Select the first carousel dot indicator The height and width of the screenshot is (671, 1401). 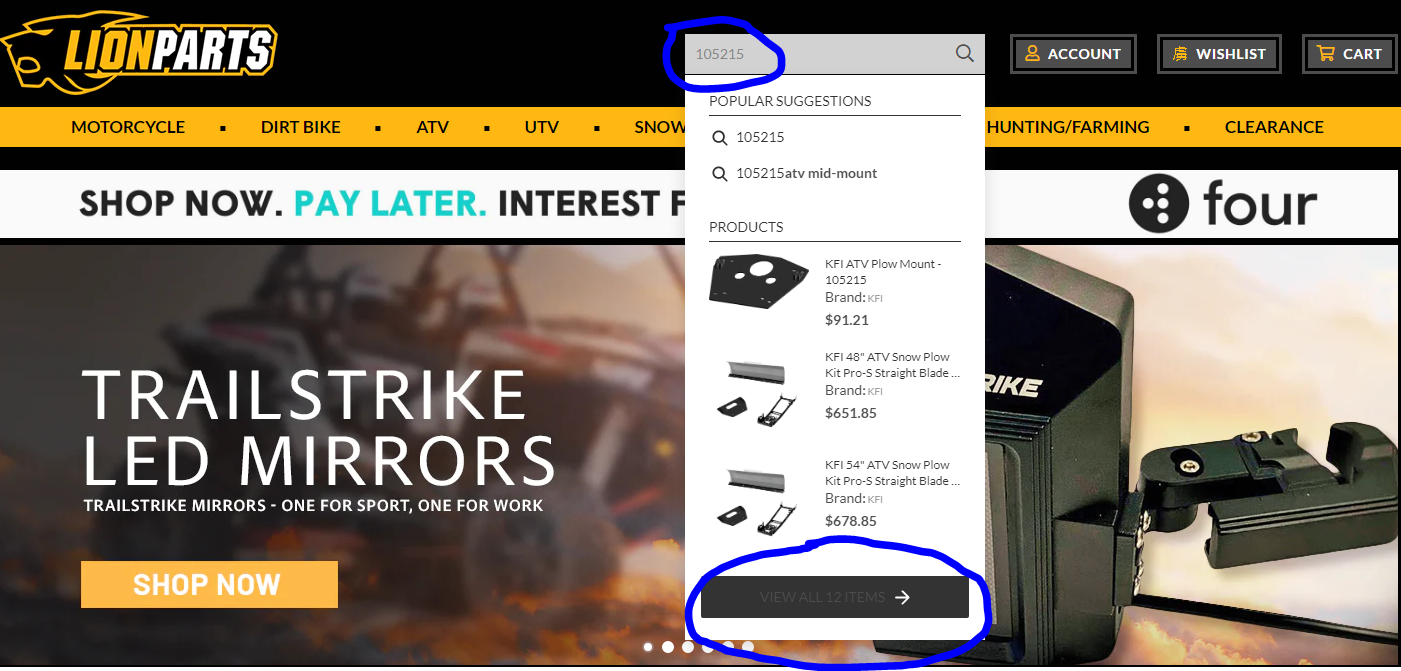point(648,647)
